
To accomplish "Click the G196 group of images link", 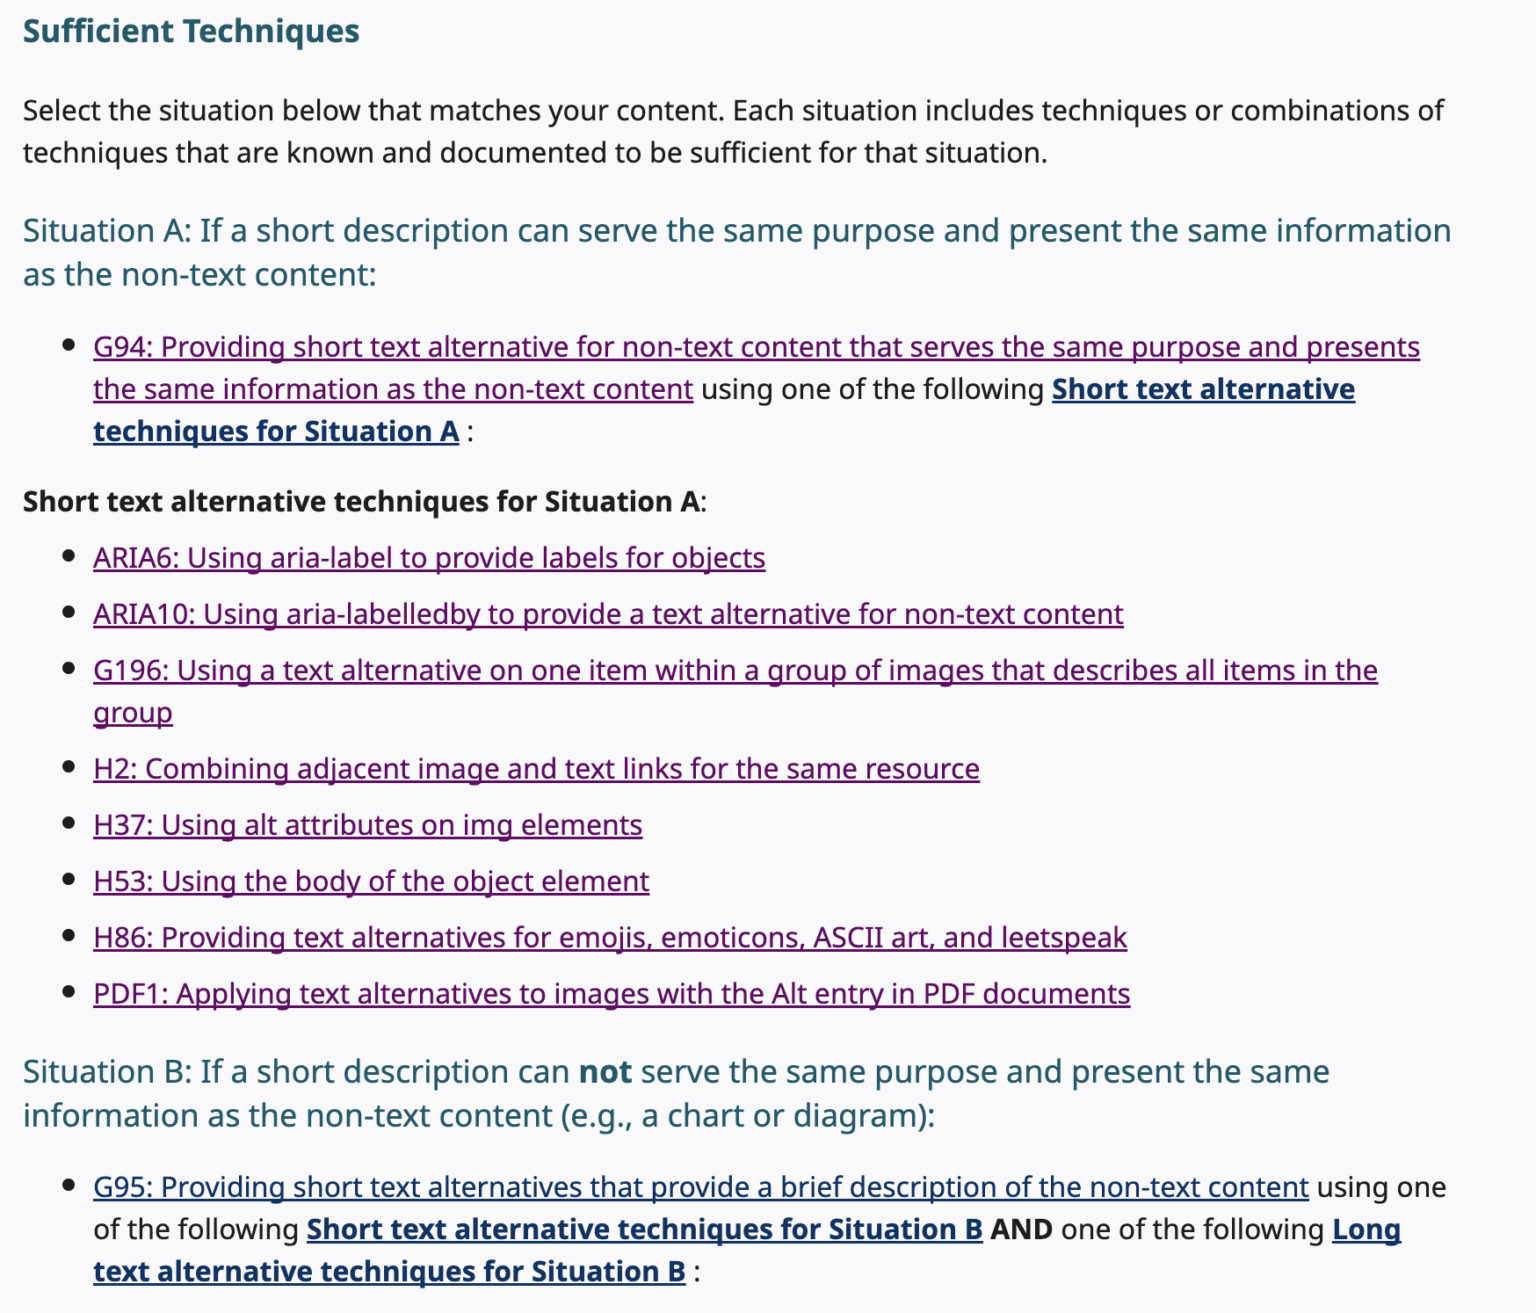I will (x=735, y=670).
